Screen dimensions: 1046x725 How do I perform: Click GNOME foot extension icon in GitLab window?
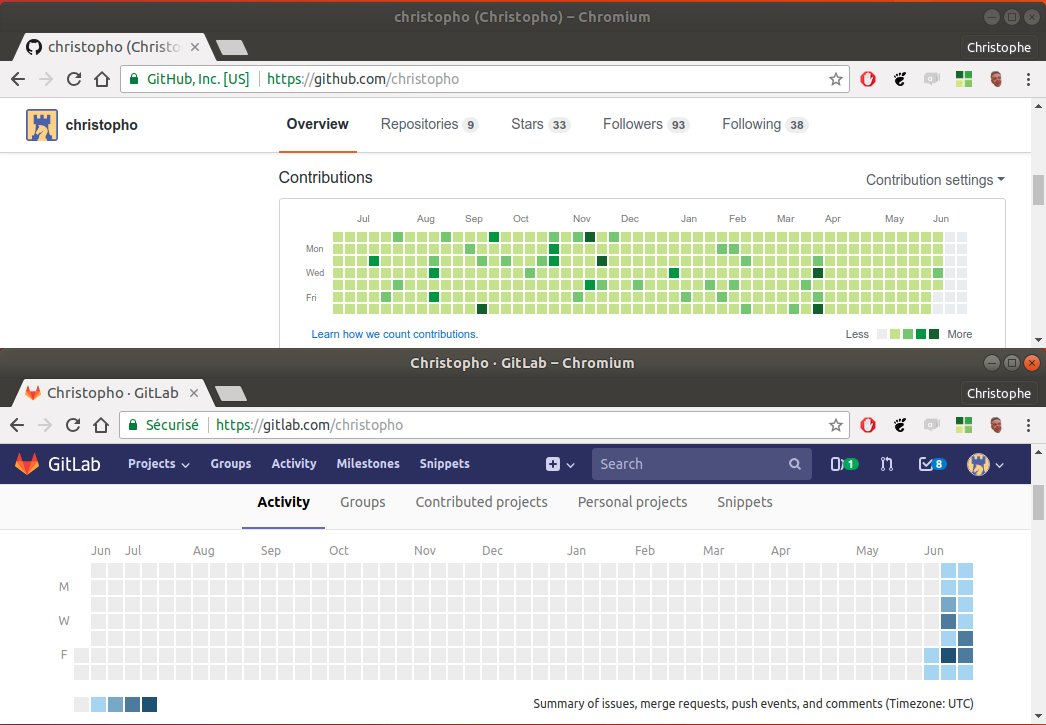coord(900,426)
